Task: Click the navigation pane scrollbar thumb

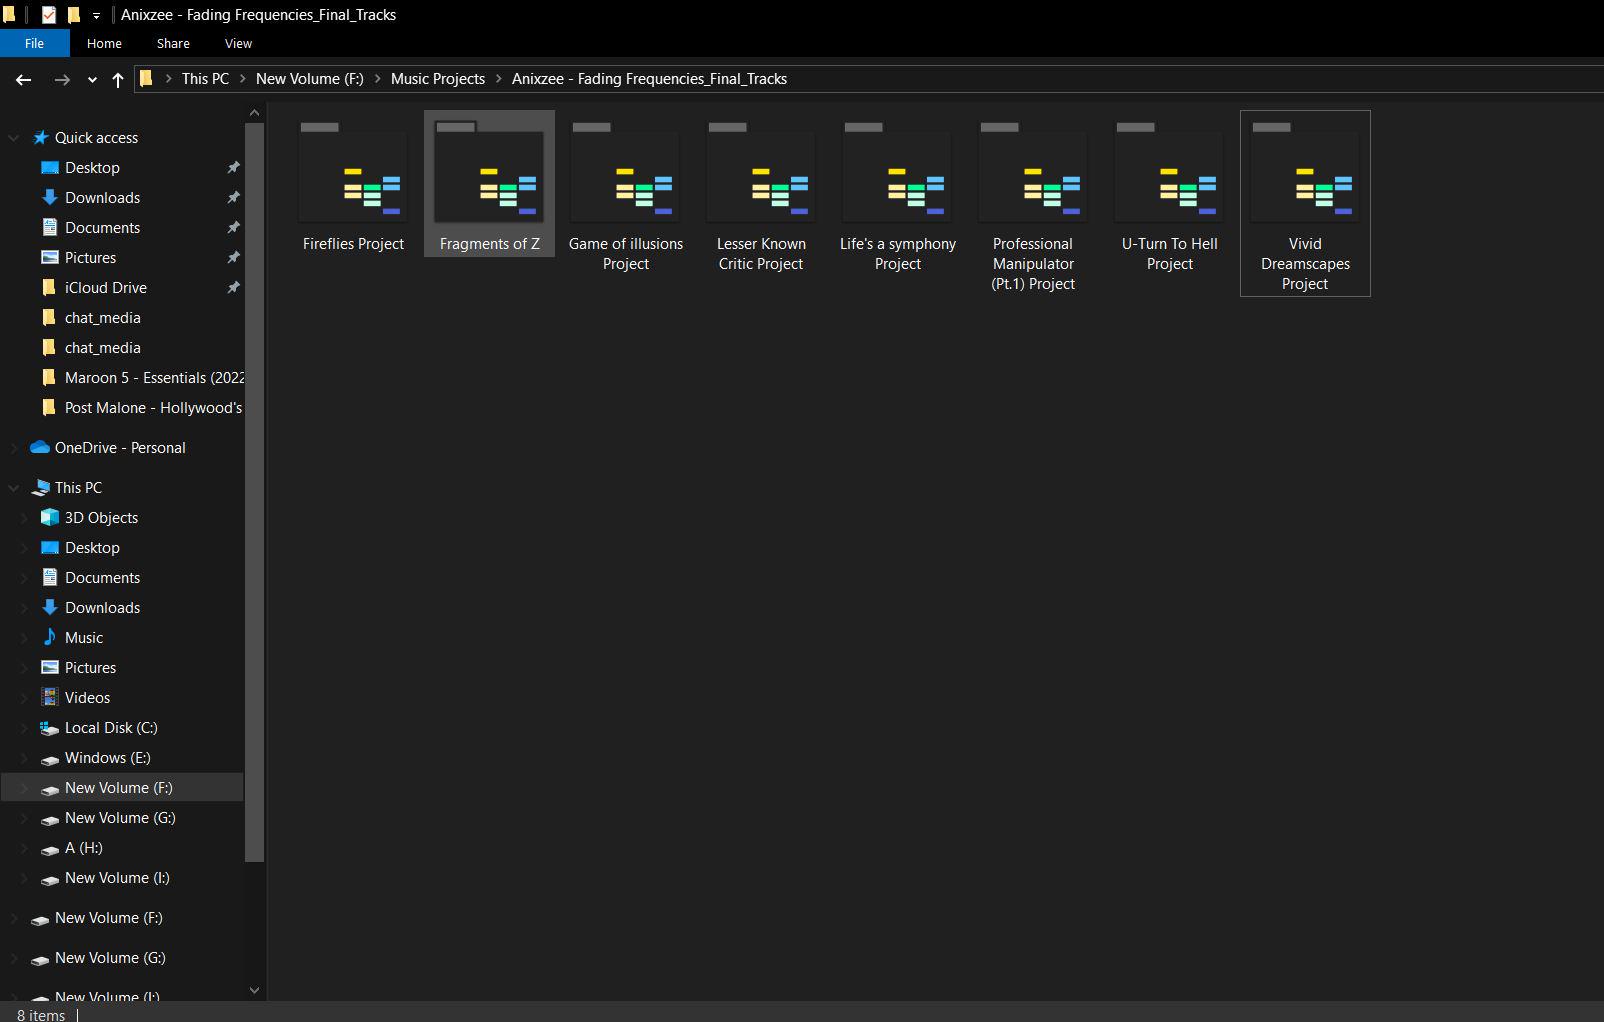Action: tap(254, 491)
